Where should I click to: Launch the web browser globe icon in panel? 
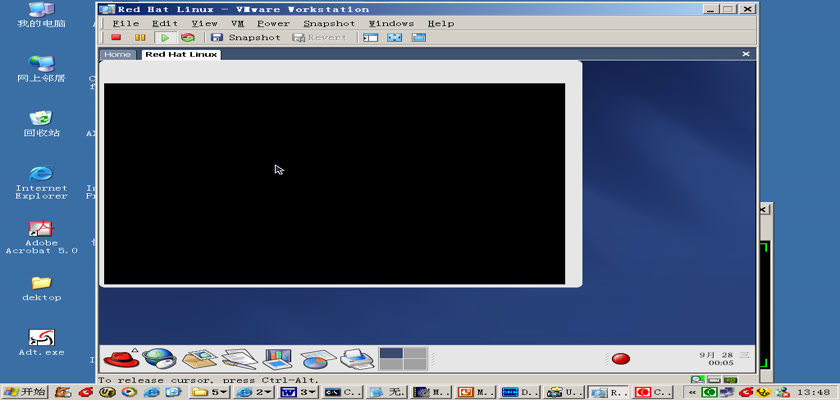pyautogui.click(x=158, y=358)
